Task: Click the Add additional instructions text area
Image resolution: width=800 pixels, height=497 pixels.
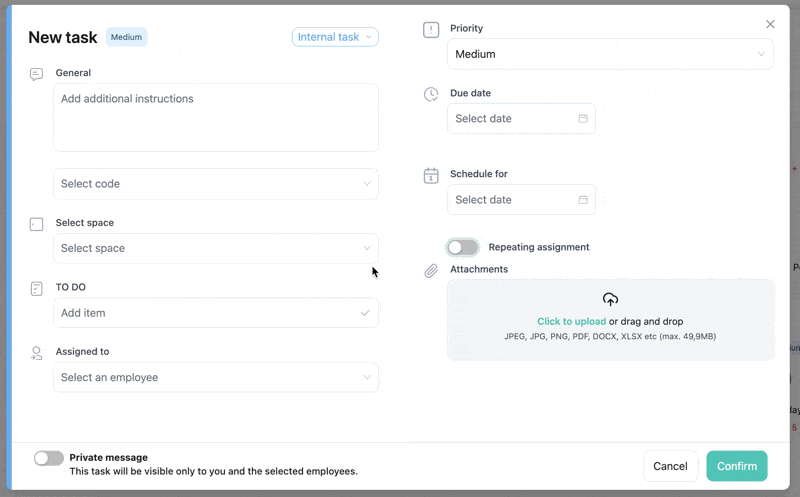Action: click(216, 117)
